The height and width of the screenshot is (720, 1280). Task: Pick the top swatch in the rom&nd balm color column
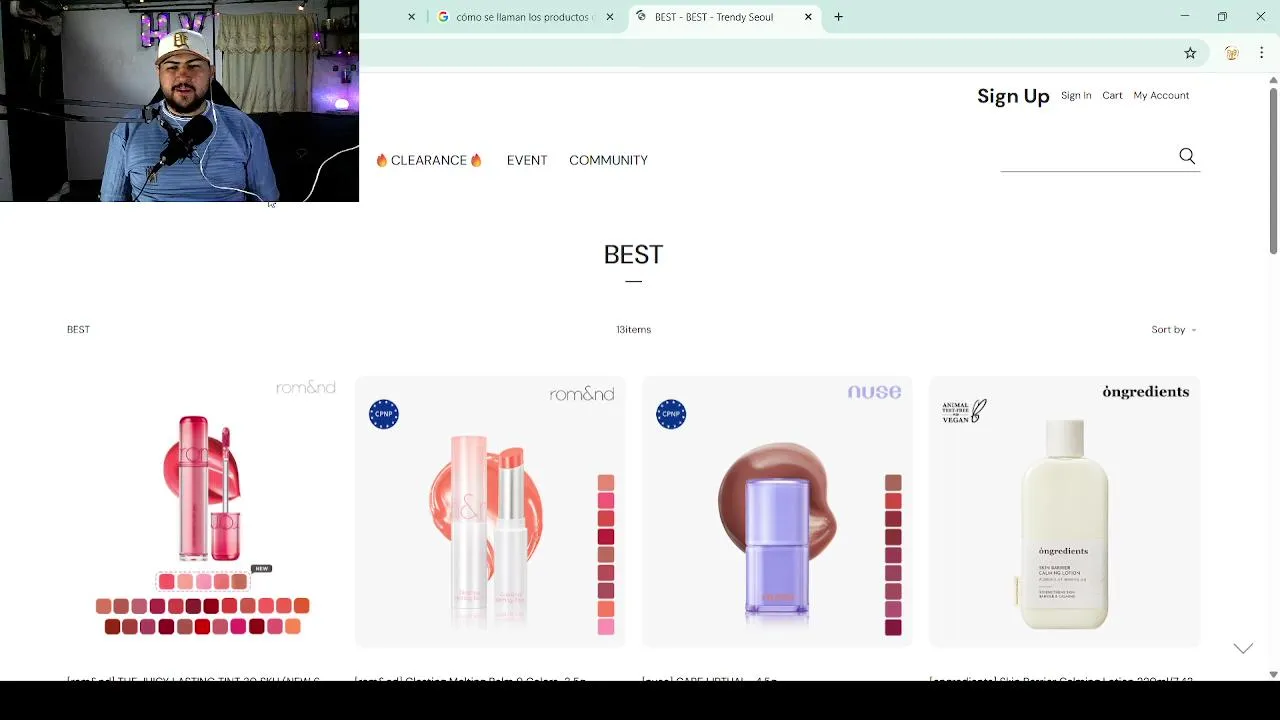pyautogui.click(x=606, y=483)
